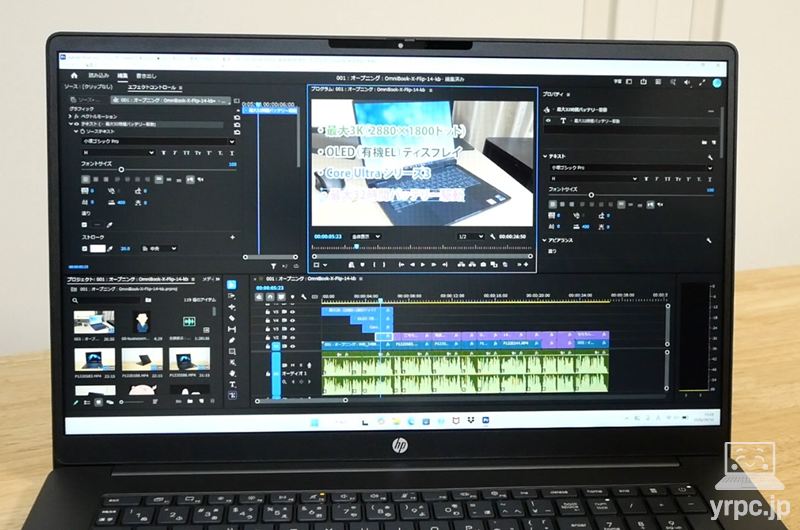Open the user profile avatar
The image size is (800, 530).
(717, 83)
